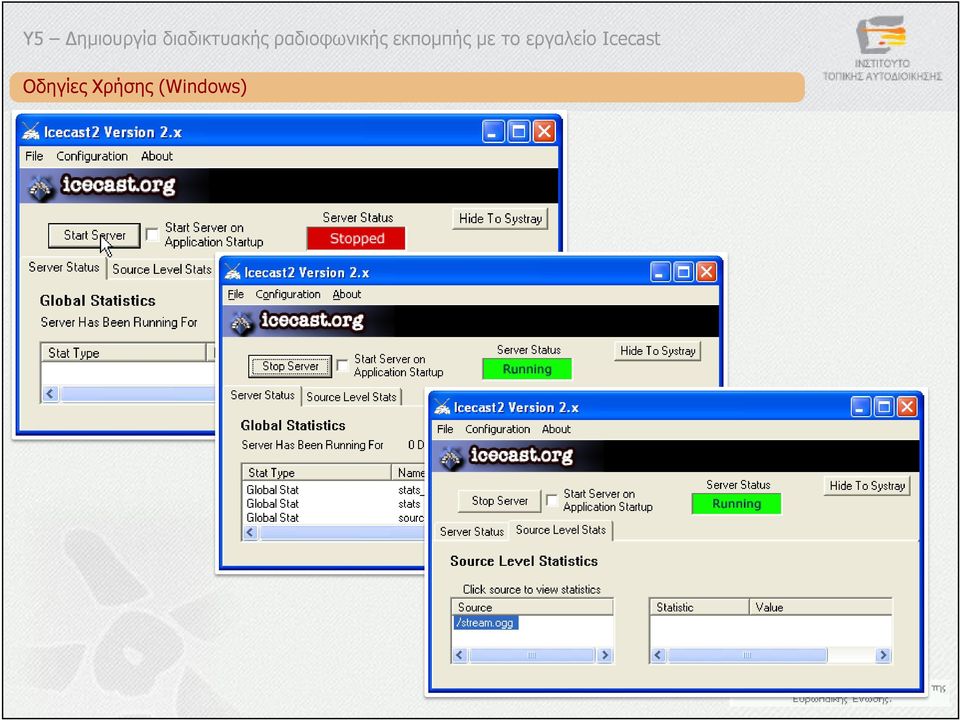Click right scroll arrow under the Source list
The height and width of the screenshot is (720, 960).
point(605,655)
